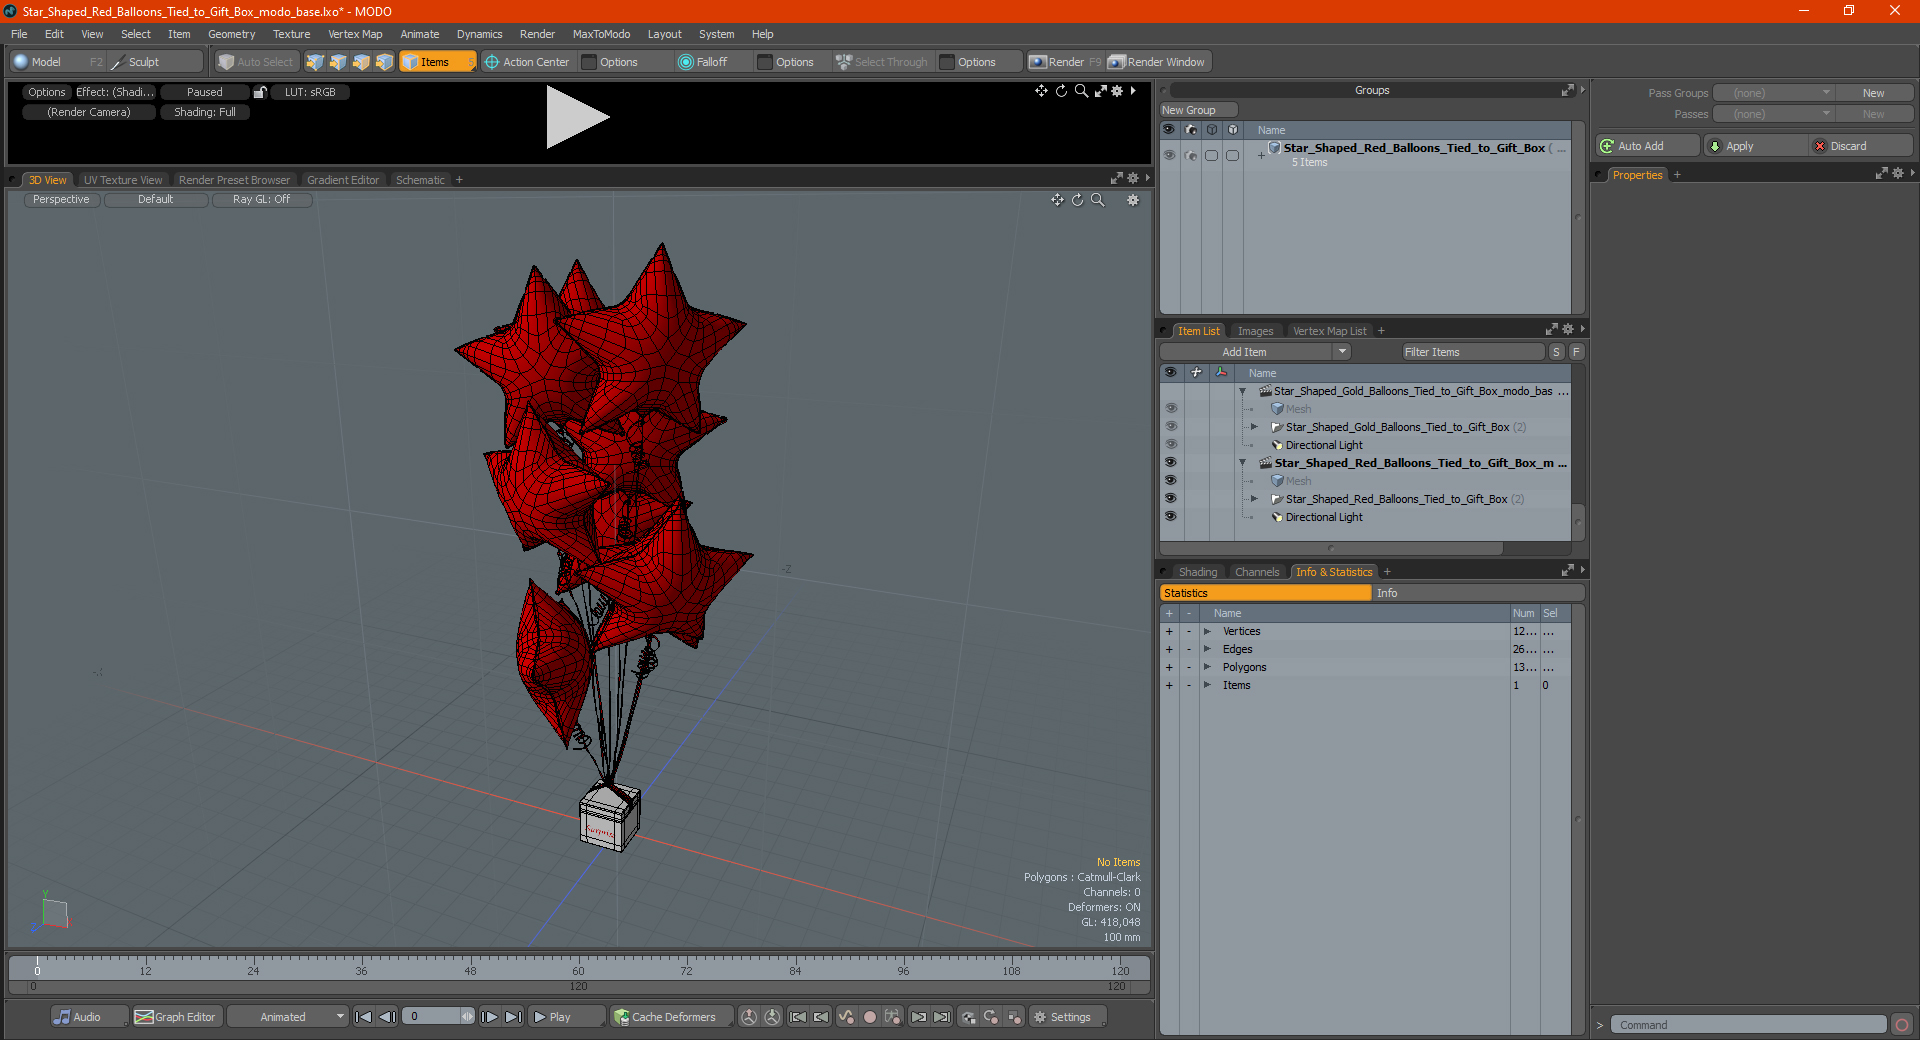The width and height of the screenshot is (1920, 1040).
Task: Toggle visibility of Gold scene Directional Light
Action: tap(1170, 445)
